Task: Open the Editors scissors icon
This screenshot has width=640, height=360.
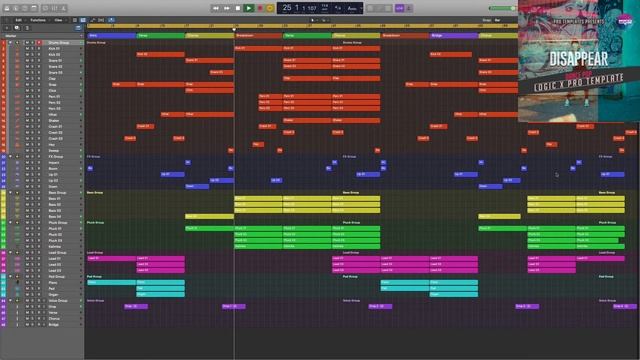Action: pos(64,8)
